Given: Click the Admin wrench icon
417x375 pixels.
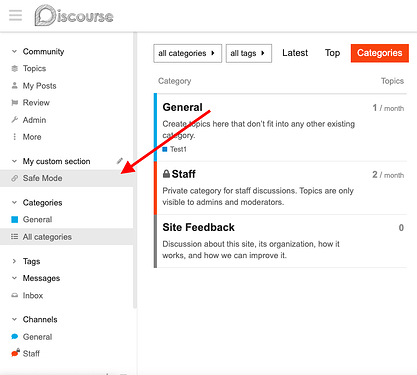Looking at the screenshot, I should pyautogui.click(x=14, y=120).
